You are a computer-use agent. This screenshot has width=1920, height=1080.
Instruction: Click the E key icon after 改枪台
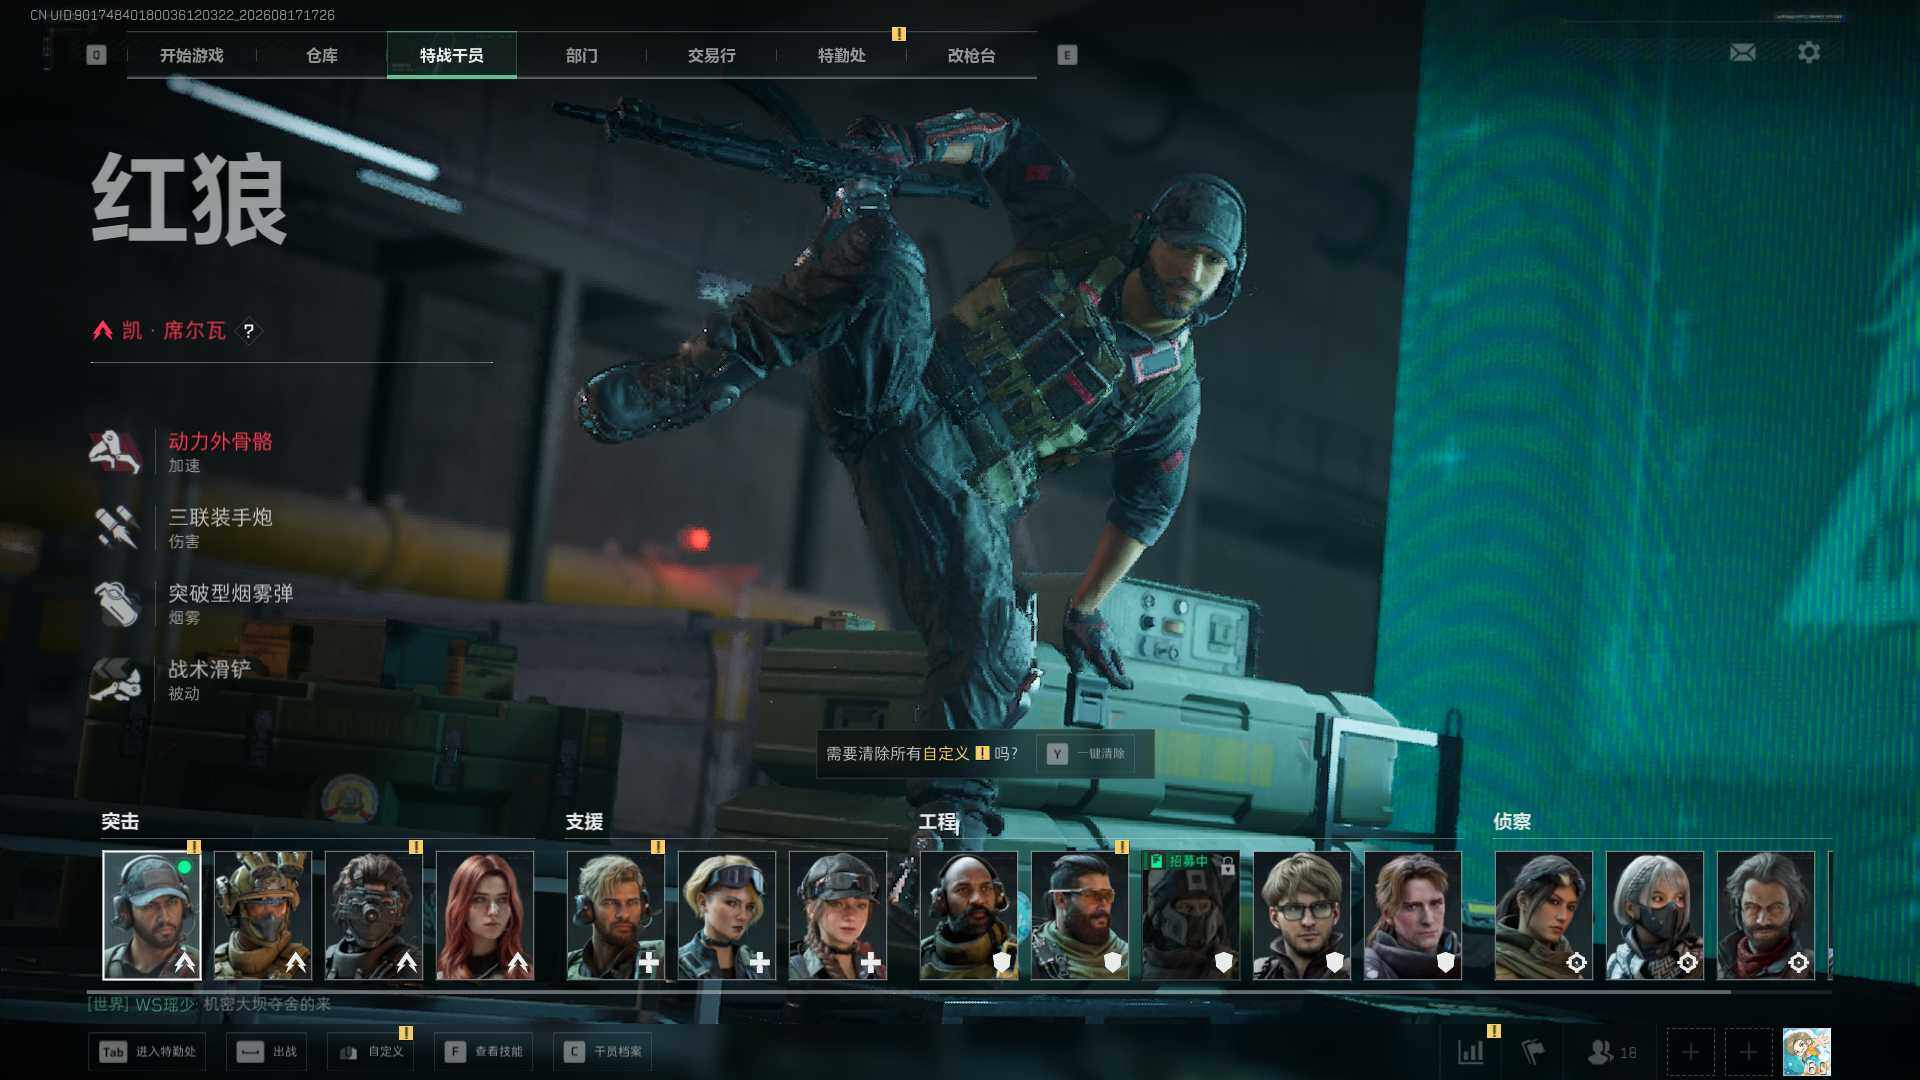pyautogui.click(x=1067, y=55)
